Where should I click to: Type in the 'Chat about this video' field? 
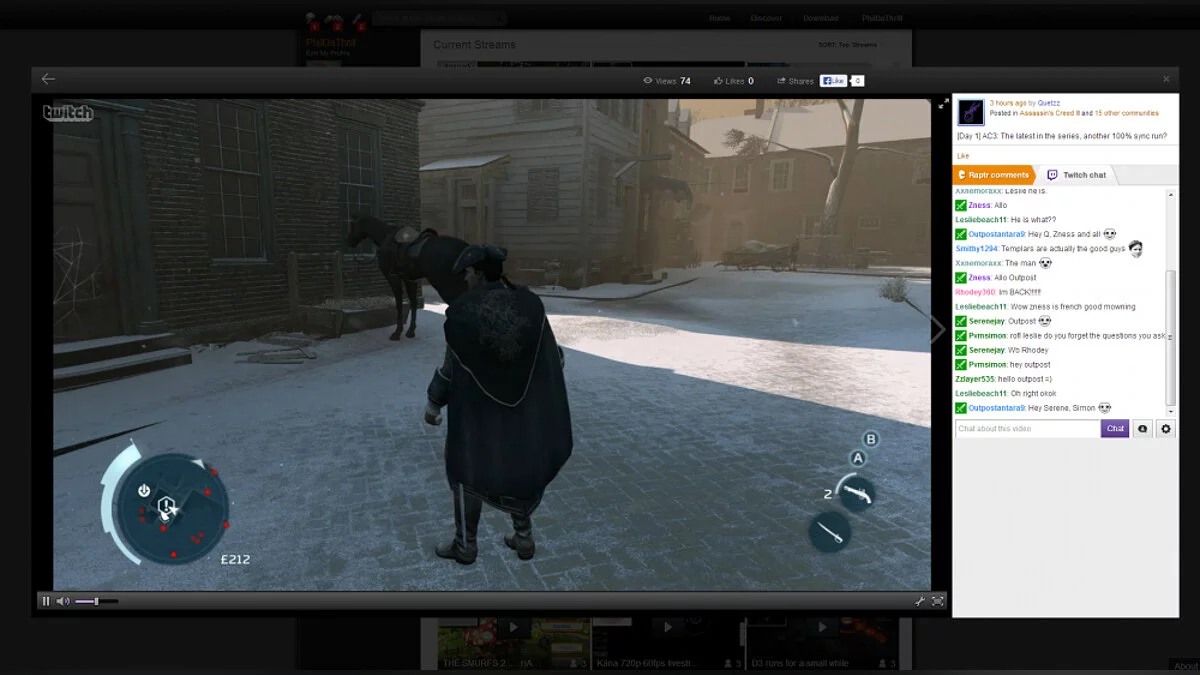(1027, 428)
